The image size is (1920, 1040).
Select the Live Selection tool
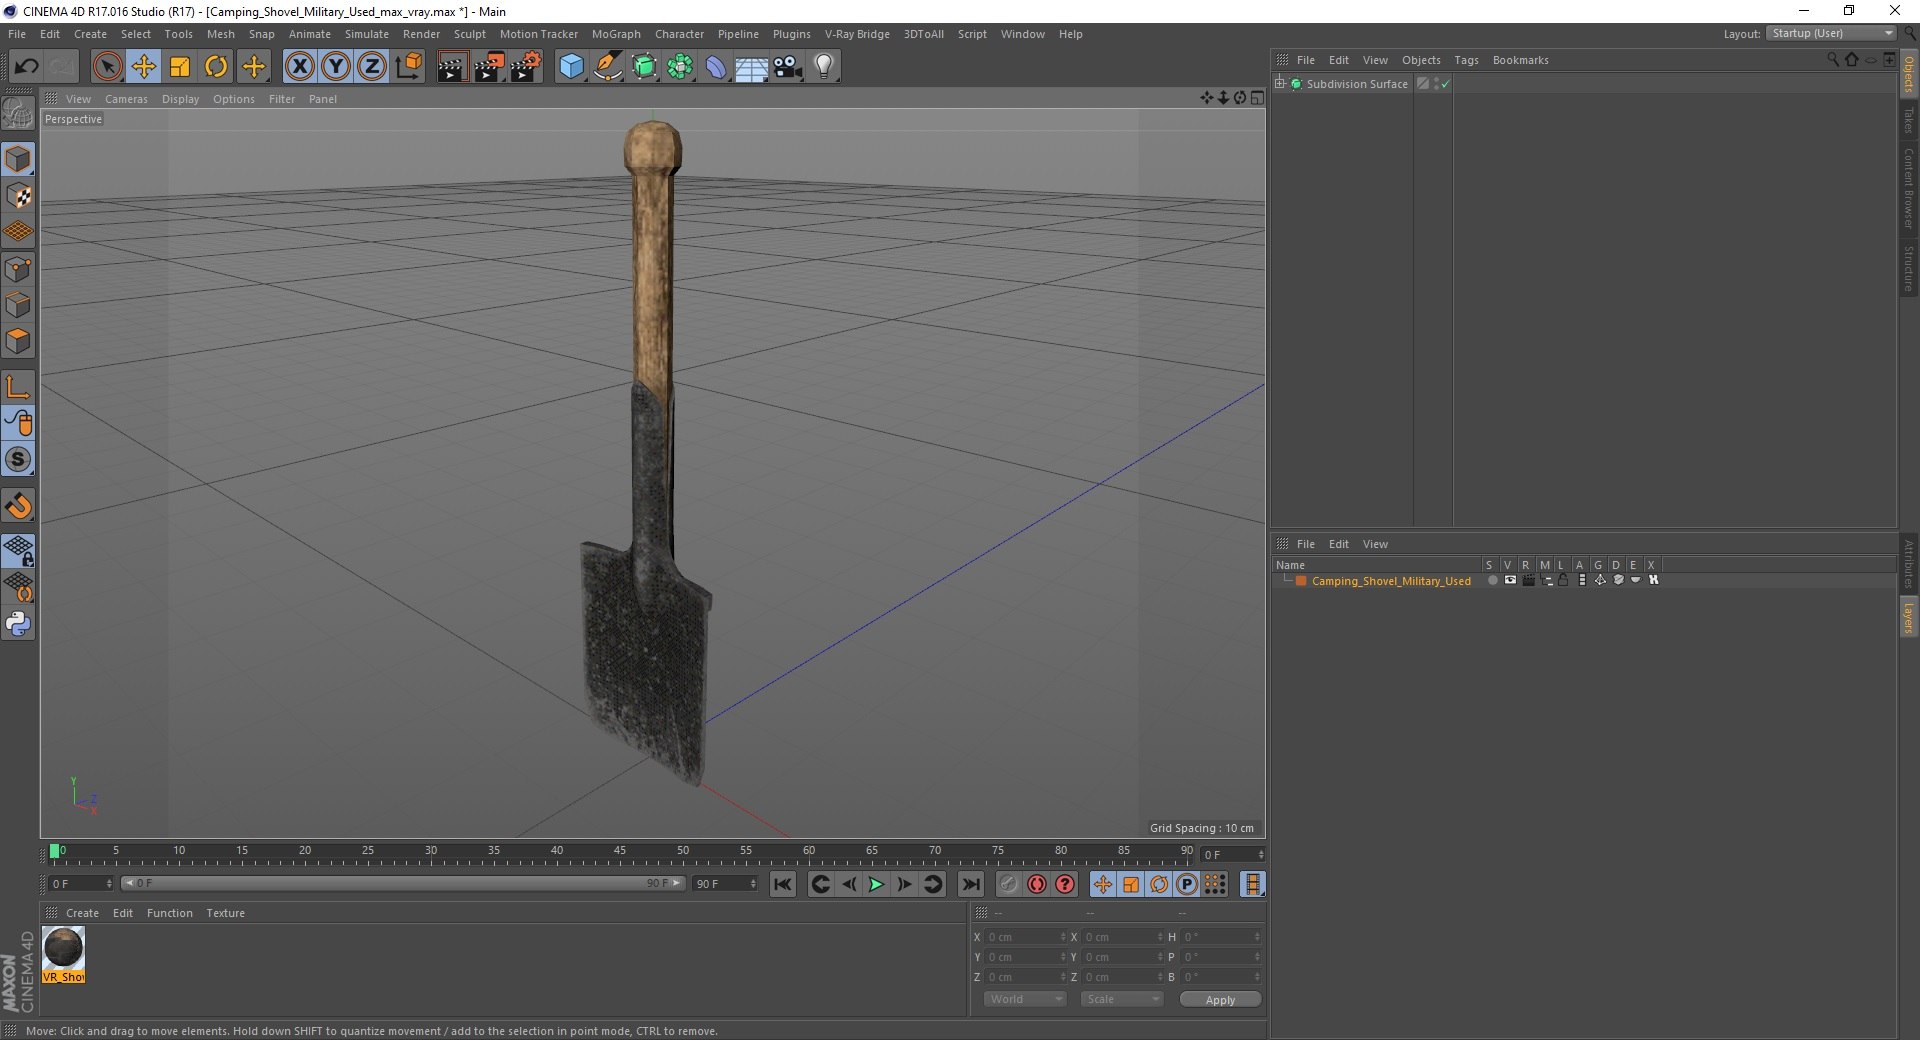(107, 67)
